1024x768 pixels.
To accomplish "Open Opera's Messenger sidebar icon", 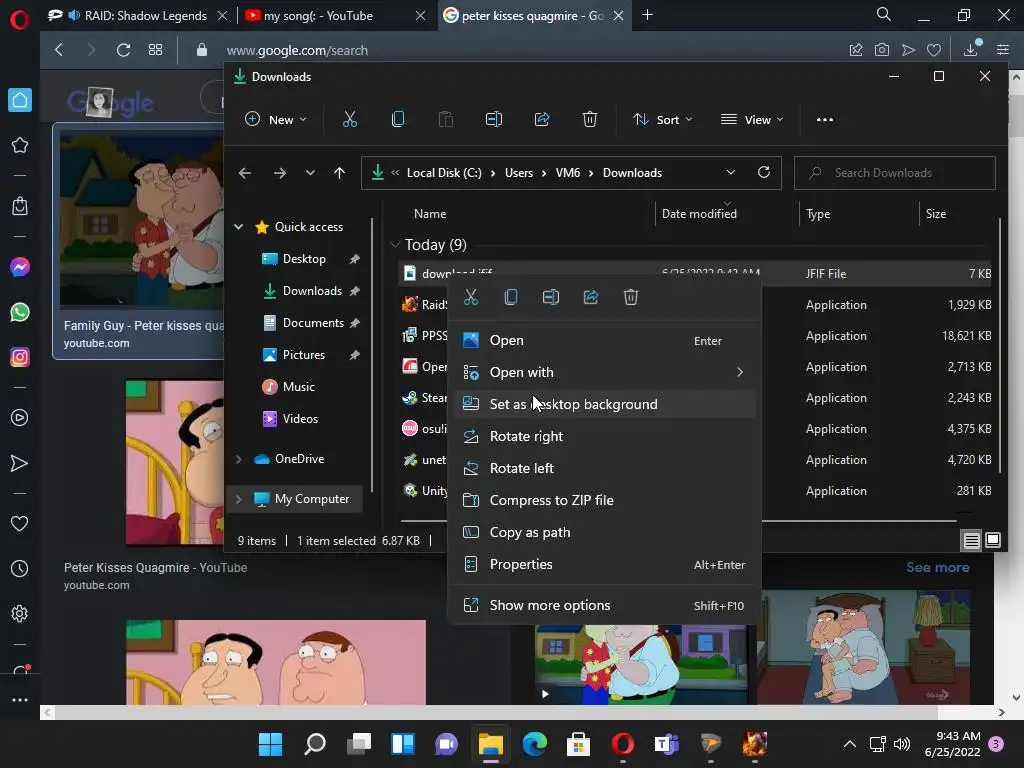I will [20, 267].
